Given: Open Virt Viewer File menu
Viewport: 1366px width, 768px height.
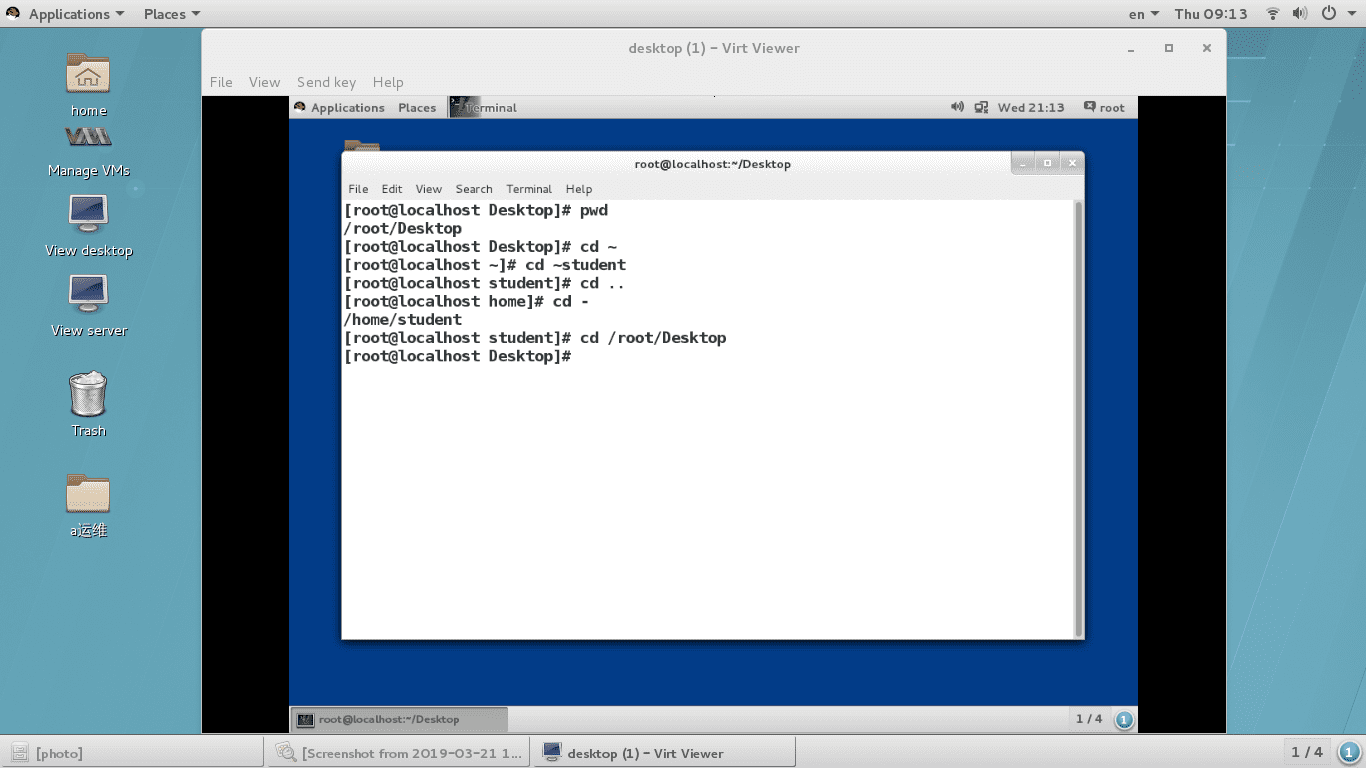Looking at the screenshot, I should tap(221, 82).
